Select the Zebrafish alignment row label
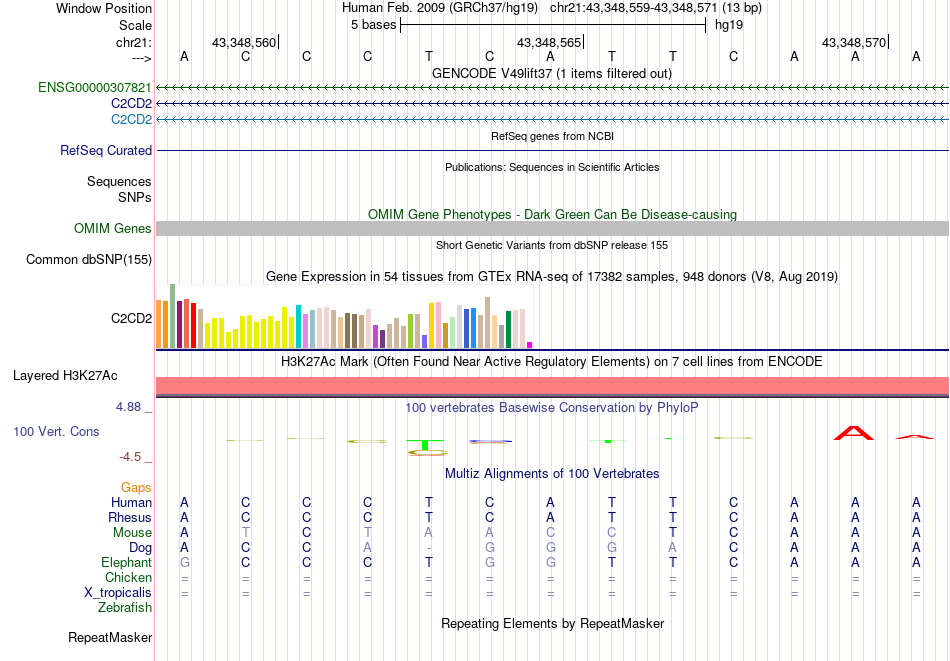Viewport: 950px width, 661px height. 125,608
